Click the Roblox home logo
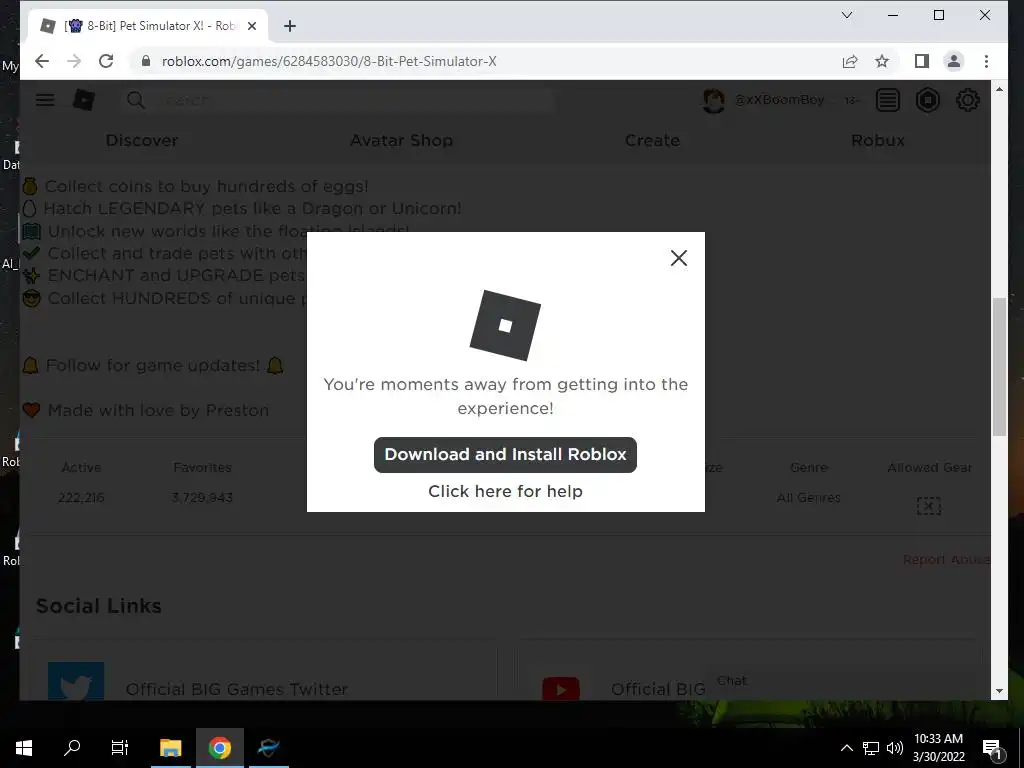 tap(84, 100)
